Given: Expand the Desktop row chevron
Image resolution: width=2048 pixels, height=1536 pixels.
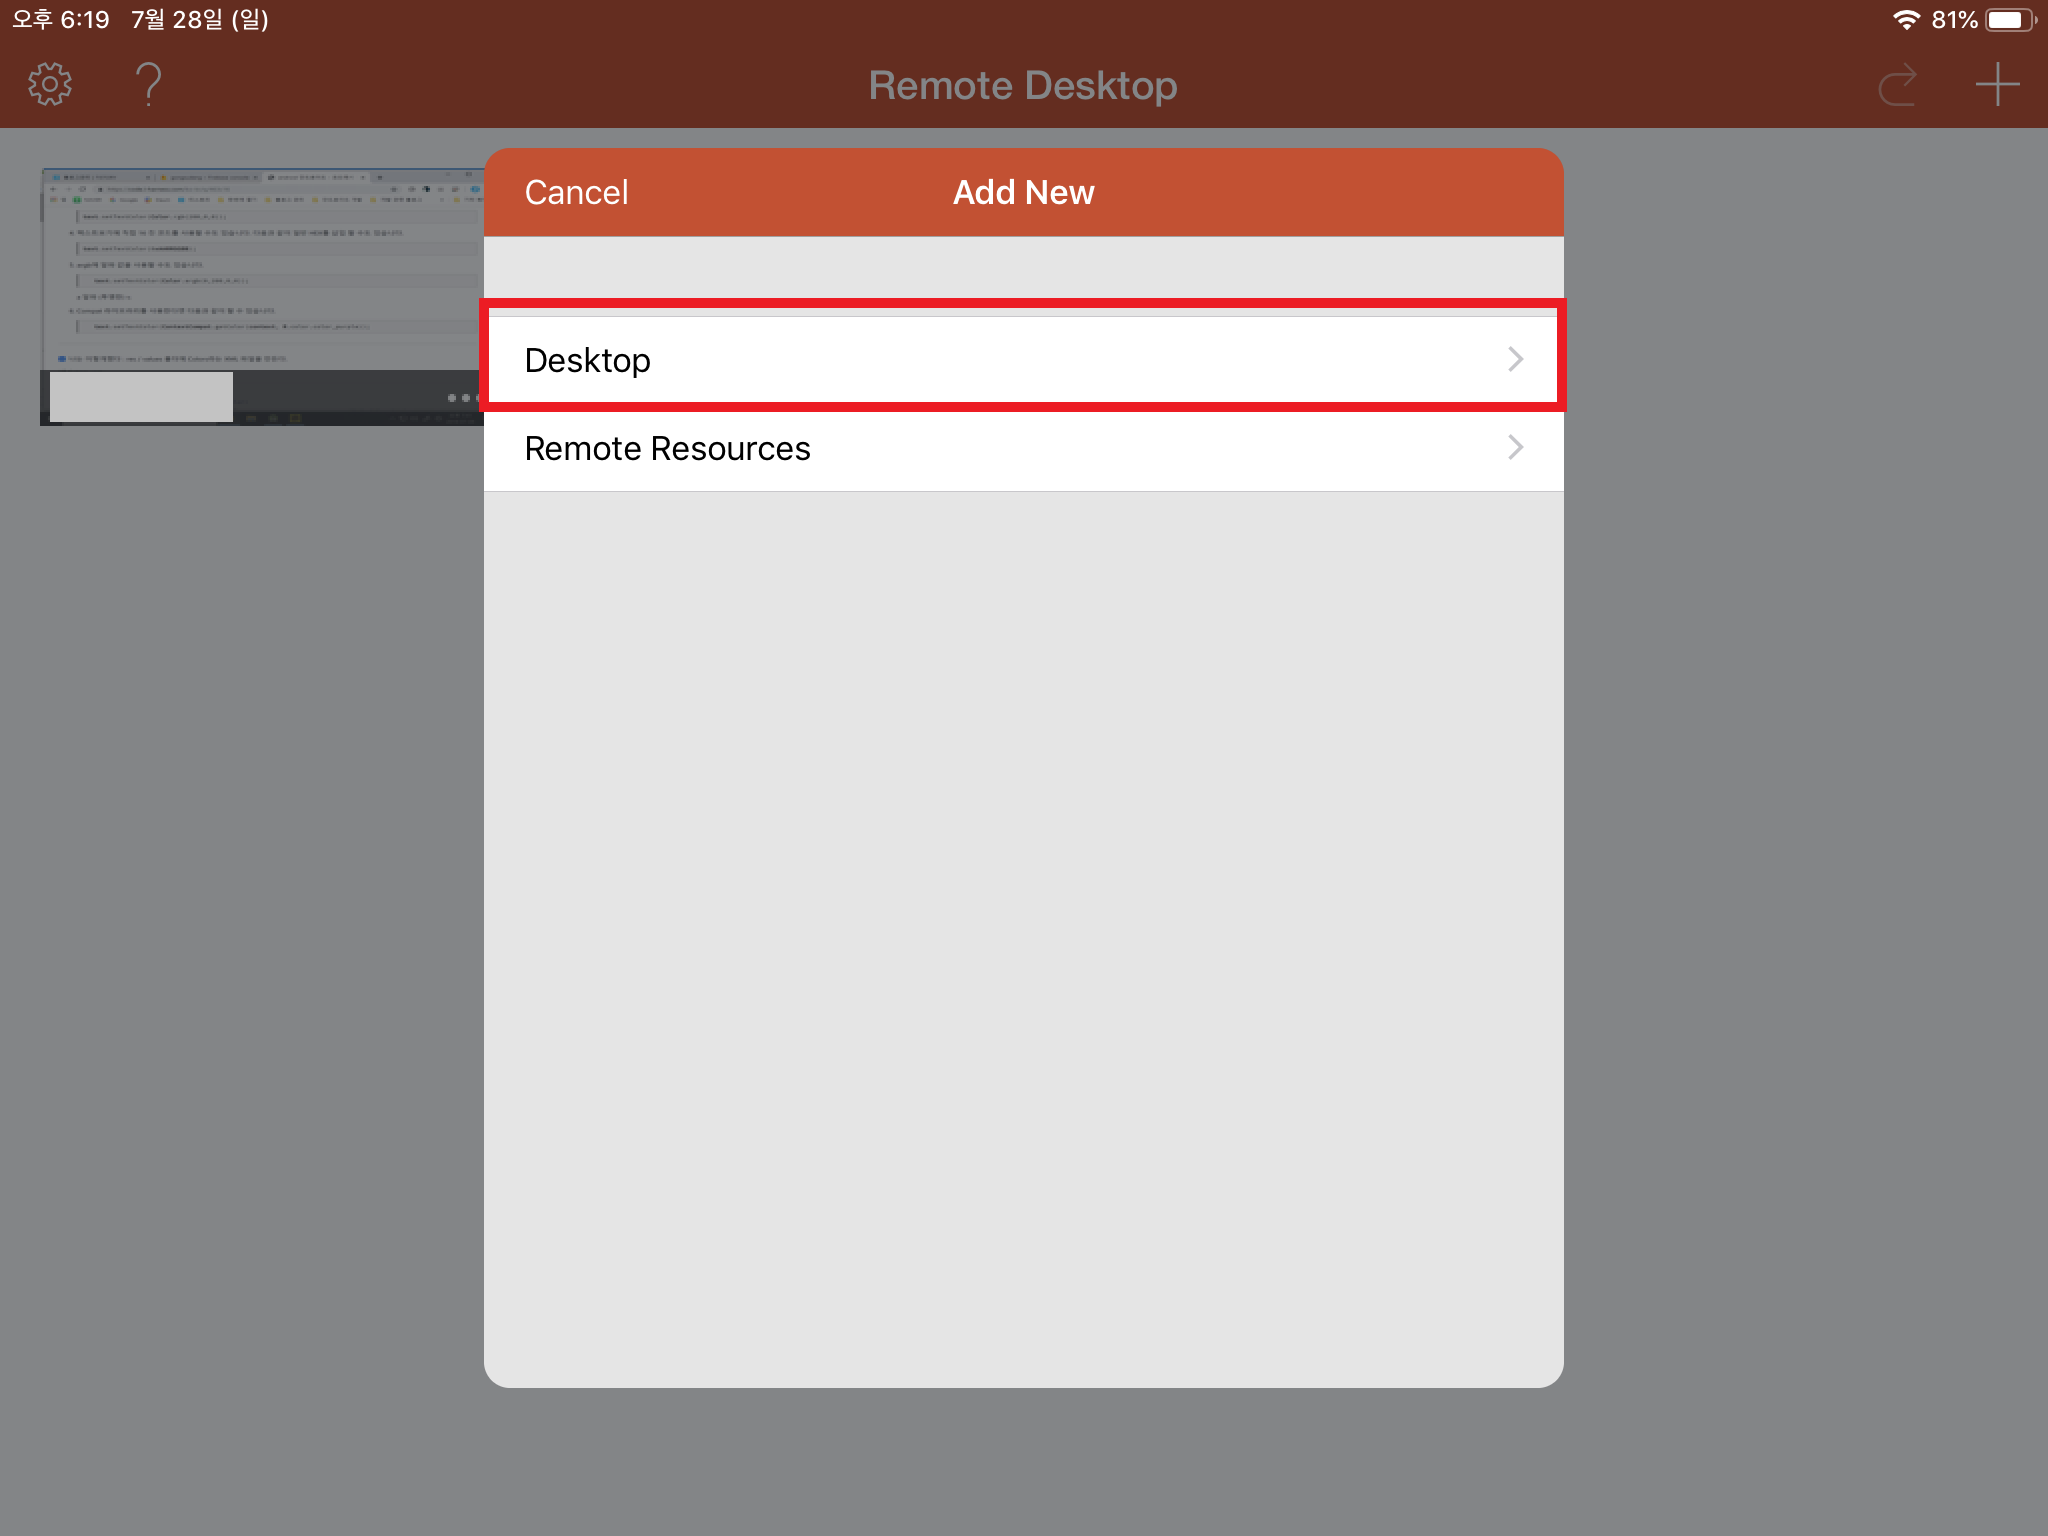Looking at the screenshot, I should click(1515, 359).
